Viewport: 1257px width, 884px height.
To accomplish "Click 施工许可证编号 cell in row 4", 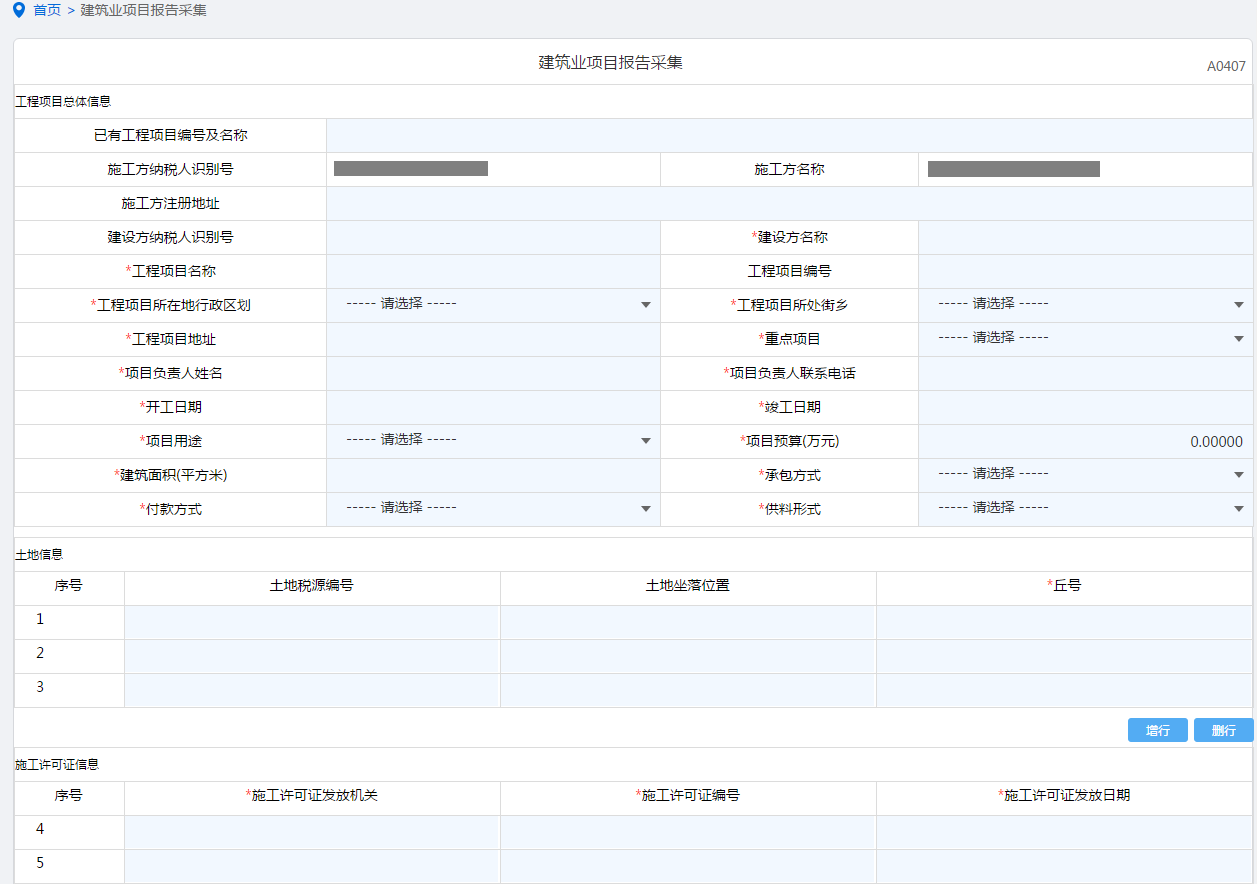I will pyautogui.click(x=688, y=833).
